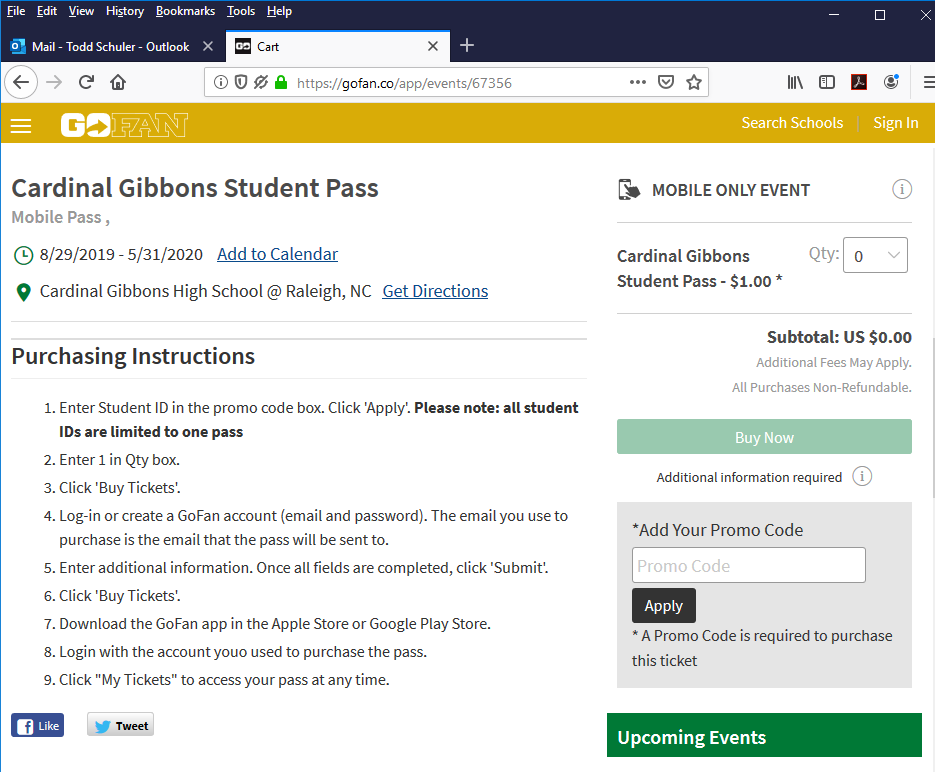Viewport: 935px width, 772px height.
Task: Click the mobile phone event icon
Action: 629,190
